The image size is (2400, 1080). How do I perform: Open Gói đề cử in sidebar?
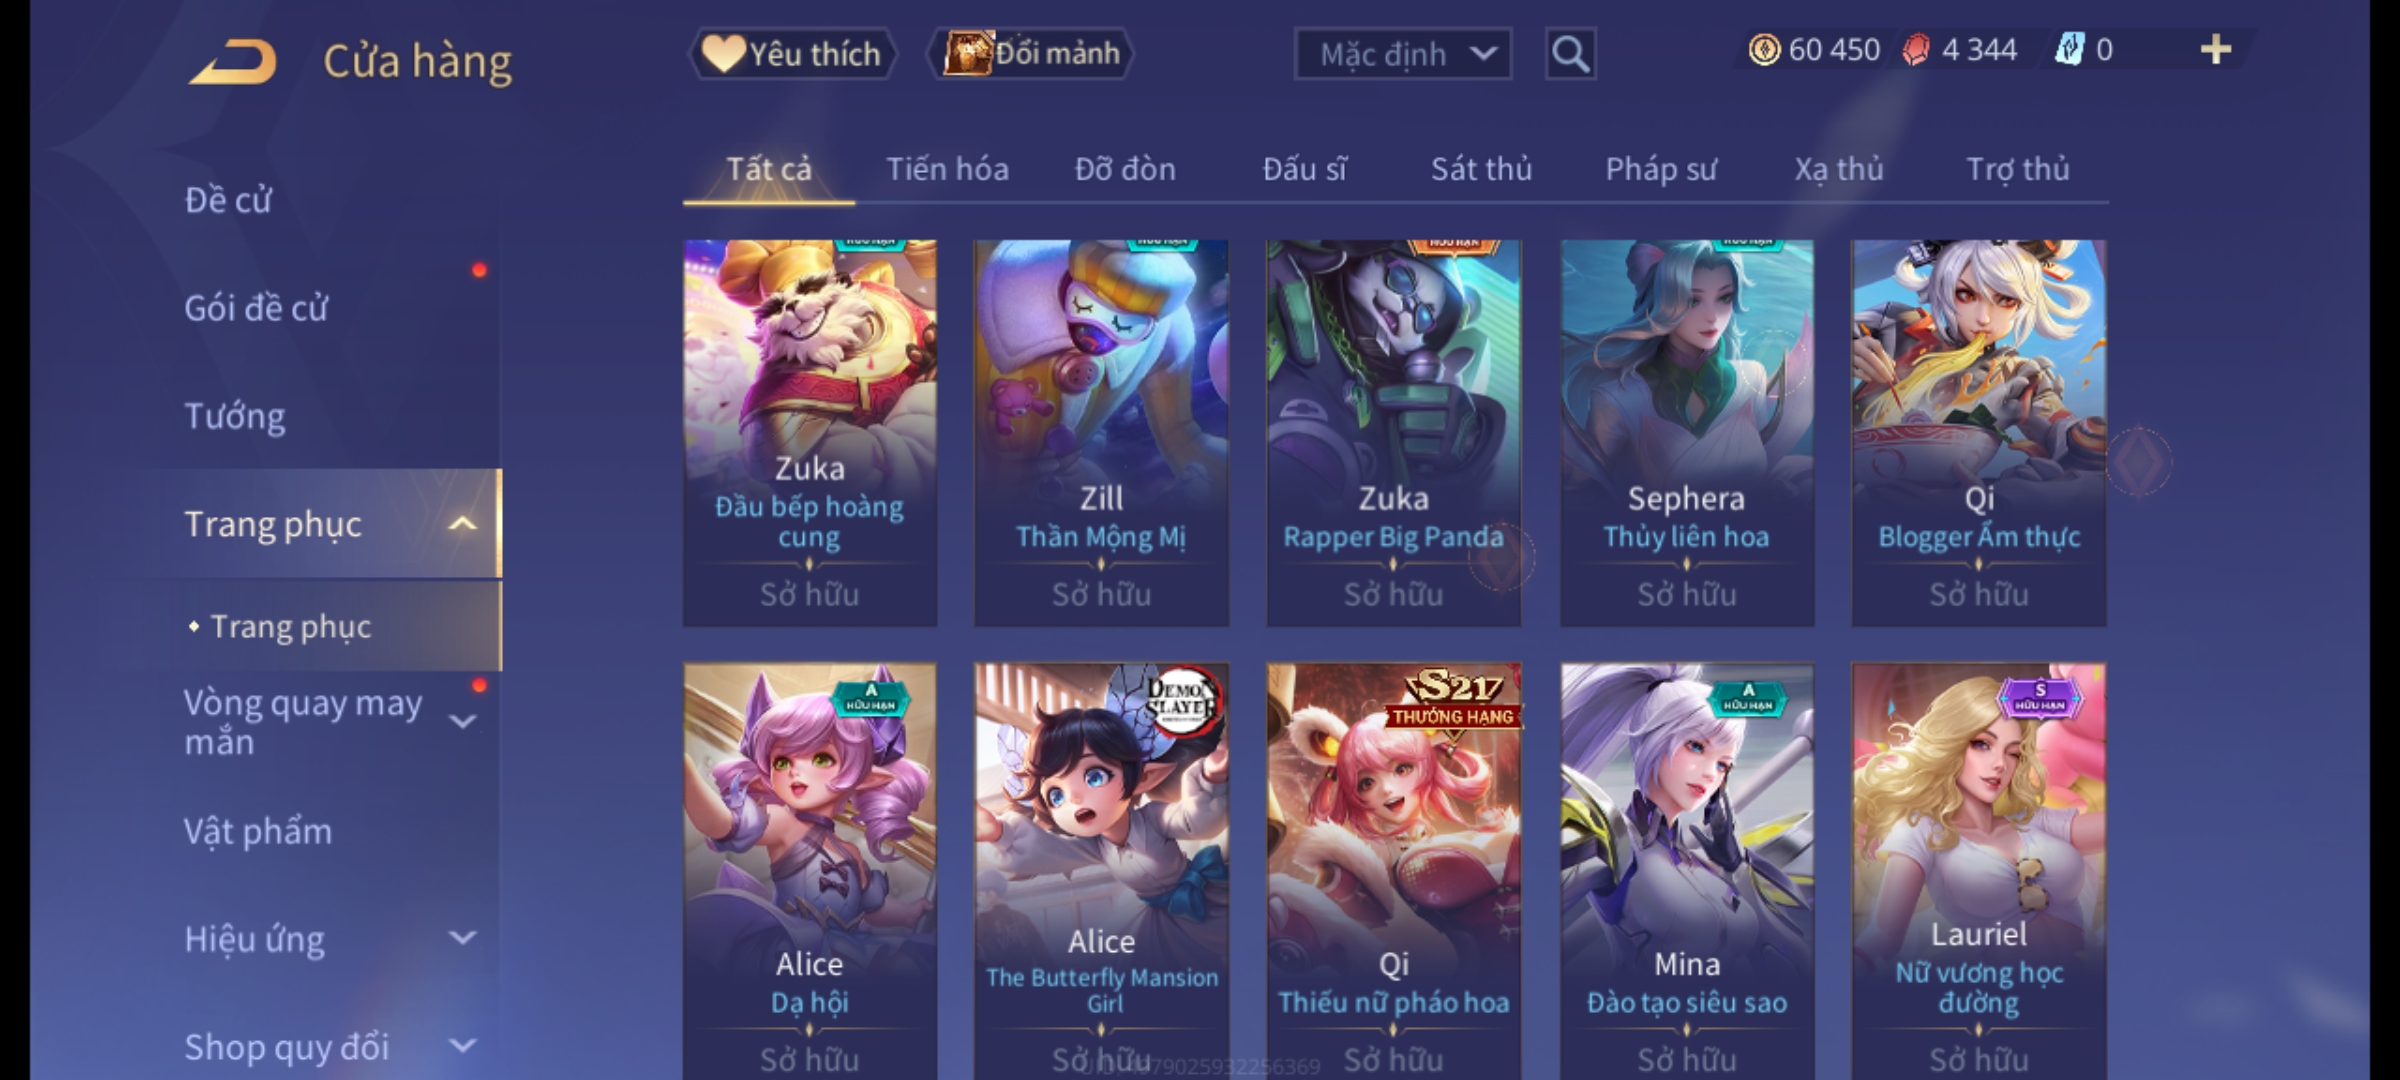[x=256, y=308]
